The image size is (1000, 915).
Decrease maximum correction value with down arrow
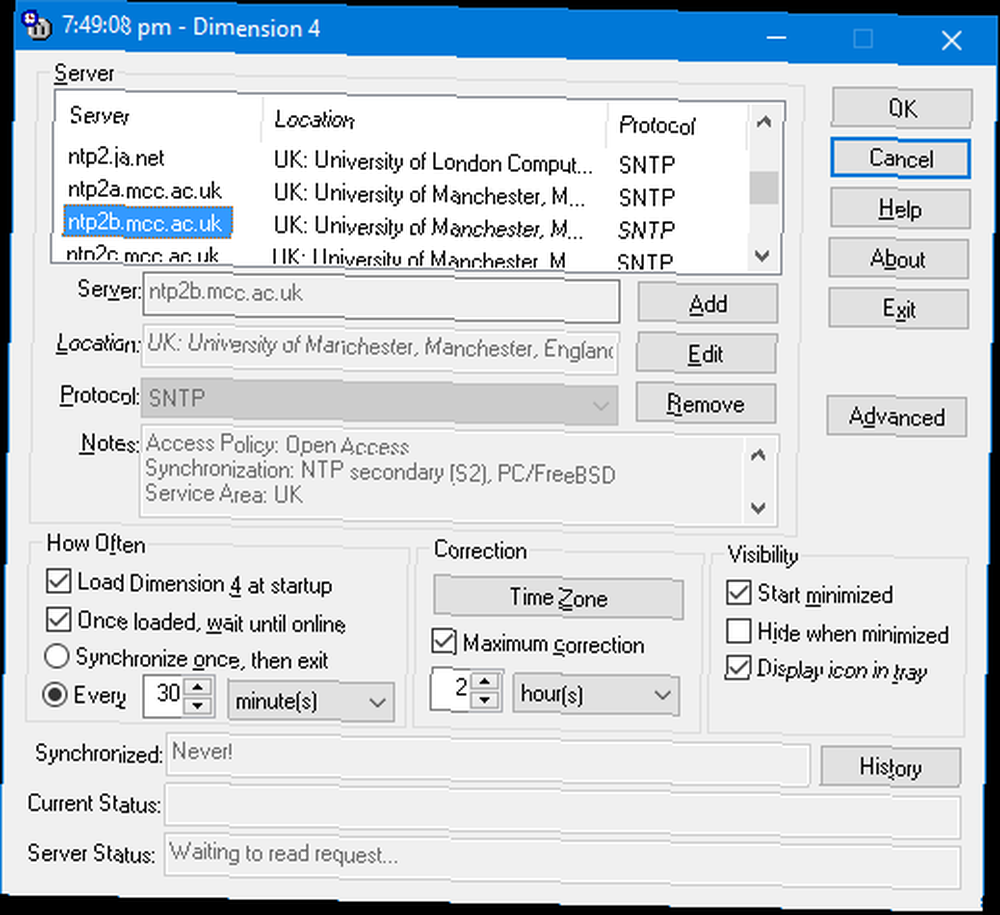[x=485, y=699]
